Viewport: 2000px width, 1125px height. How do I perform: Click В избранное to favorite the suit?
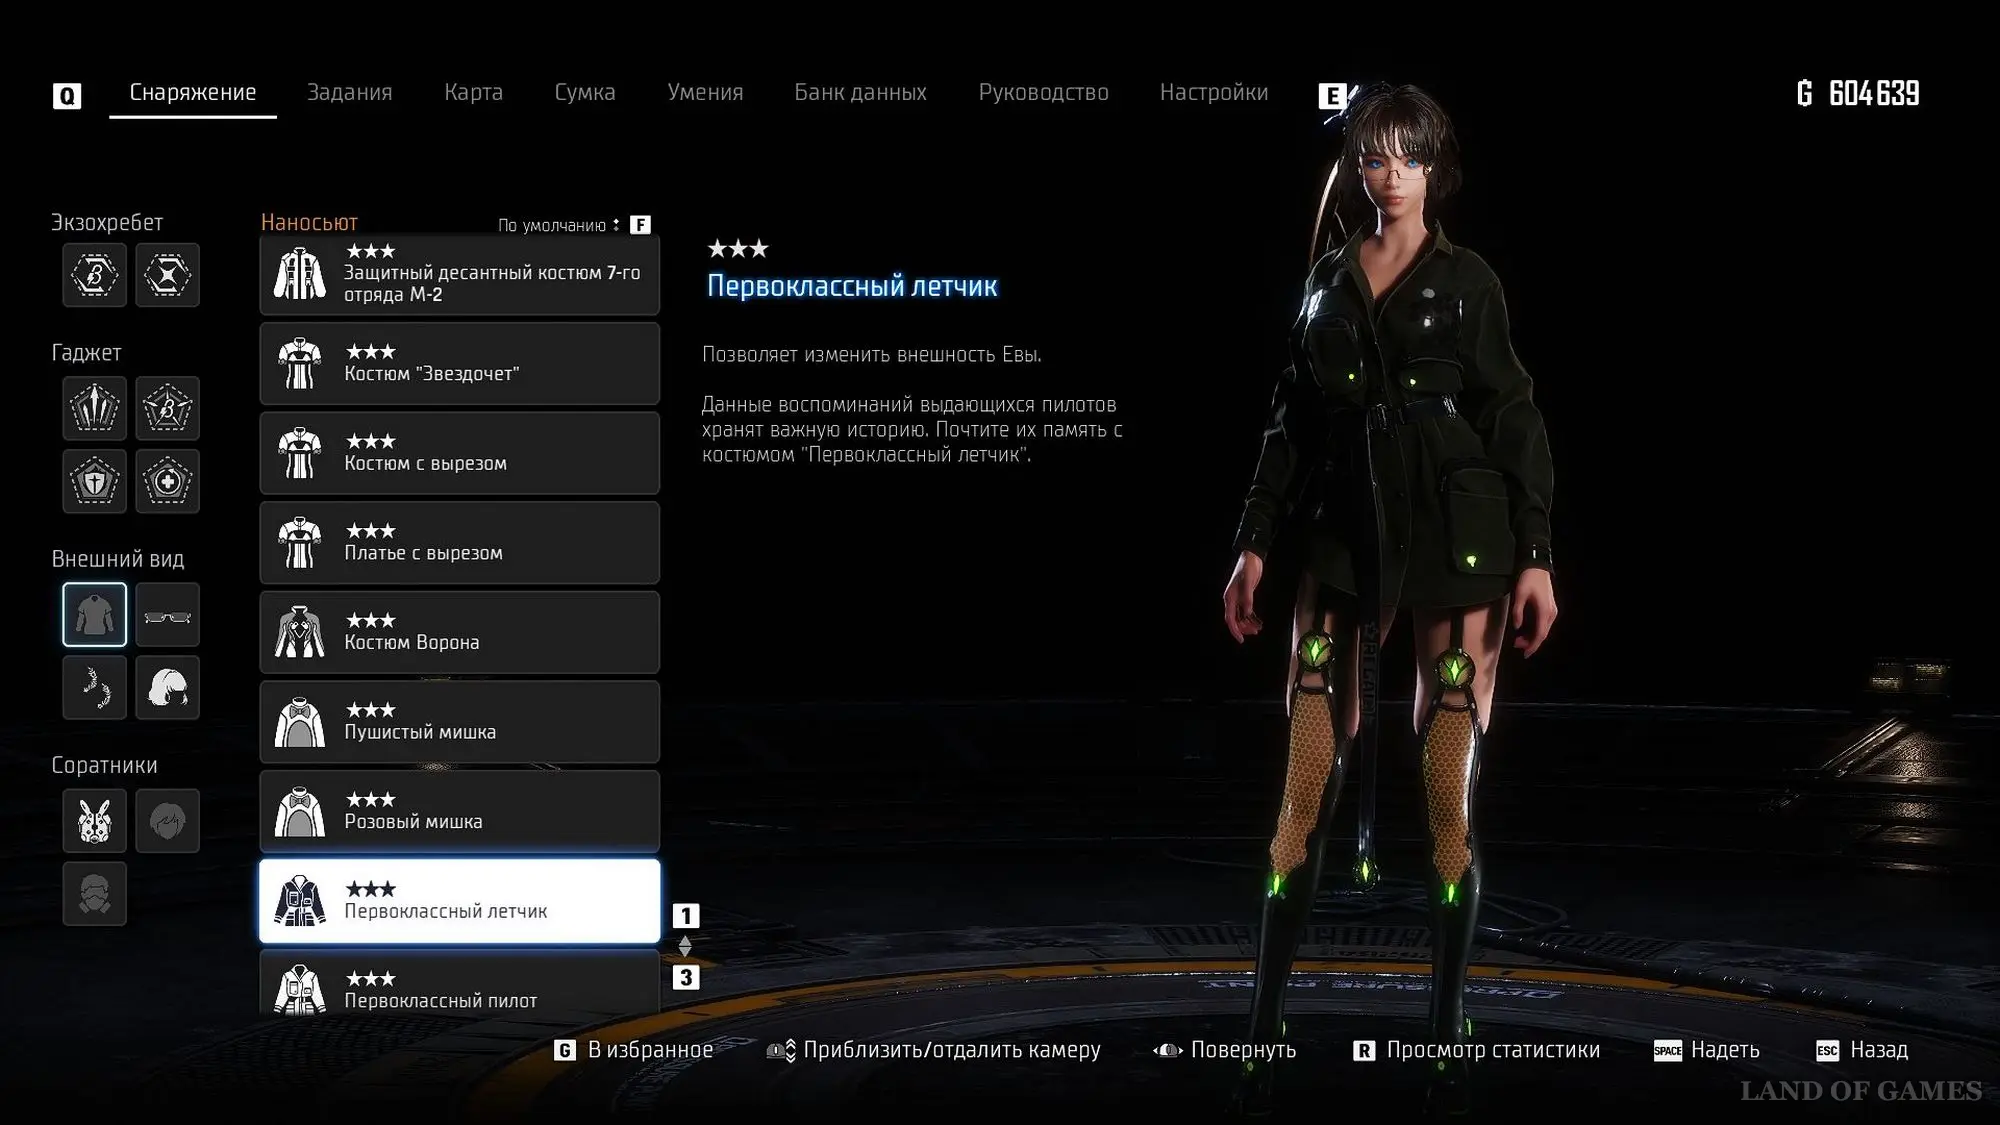pyautogui.click(x=650, y=1050)
